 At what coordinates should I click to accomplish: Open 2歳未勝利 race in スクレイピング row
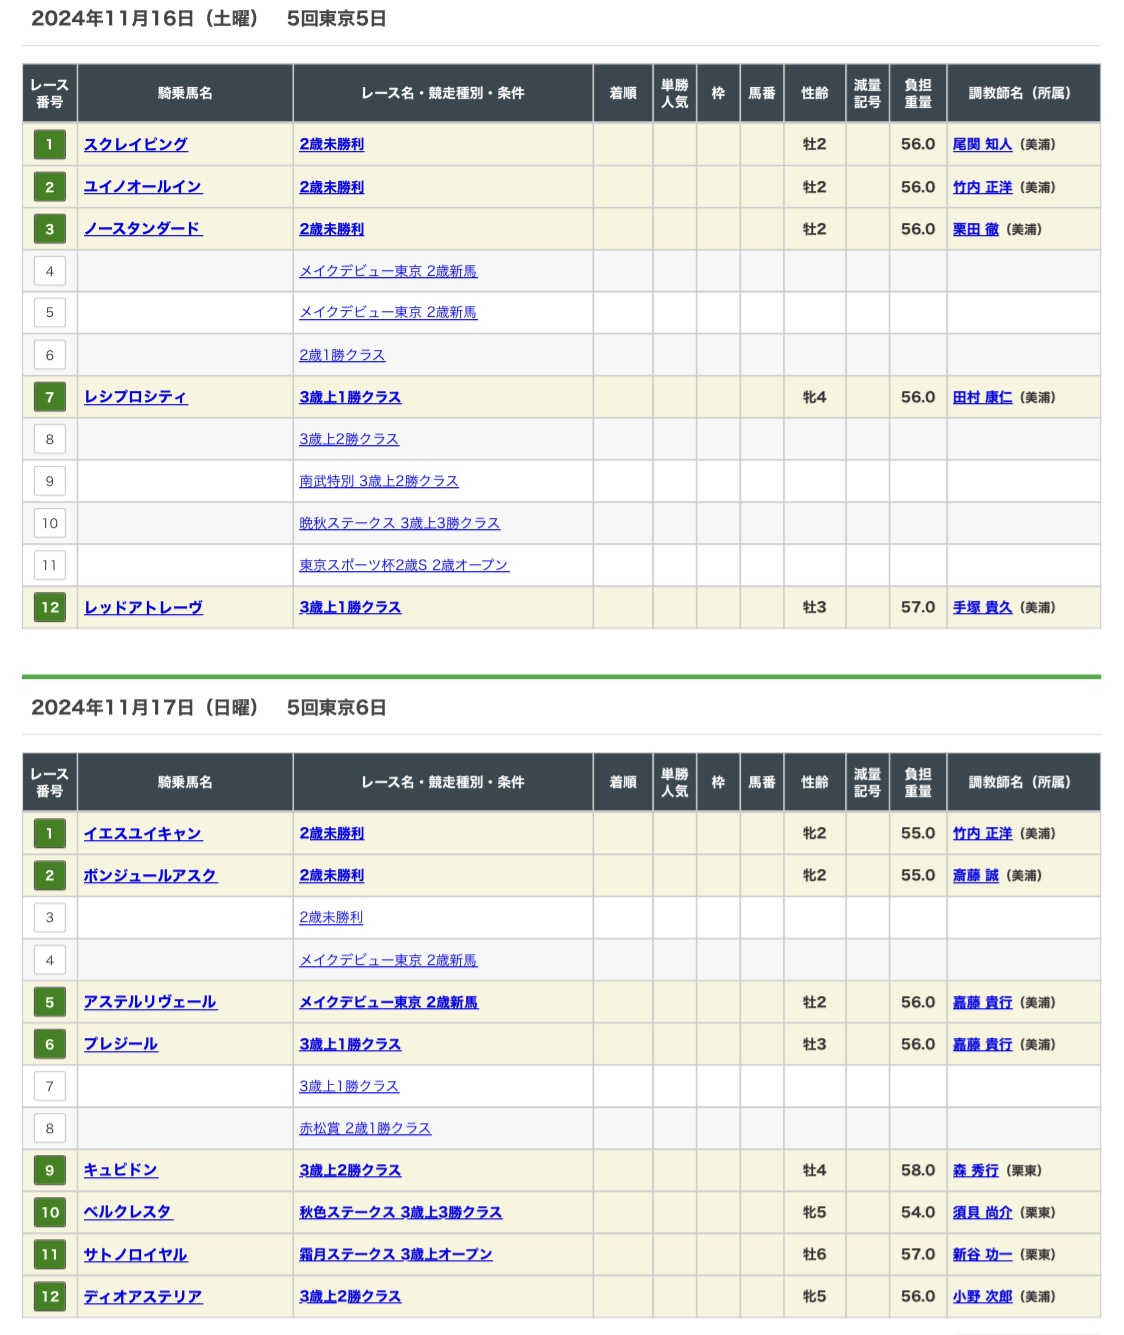click(x=332, y=144)
